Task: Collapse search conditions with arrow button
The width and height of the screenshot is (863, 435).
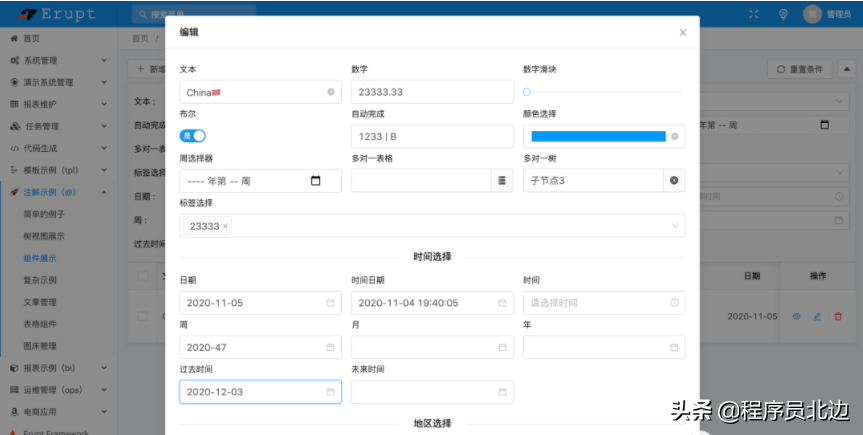Action: [846, 69]
